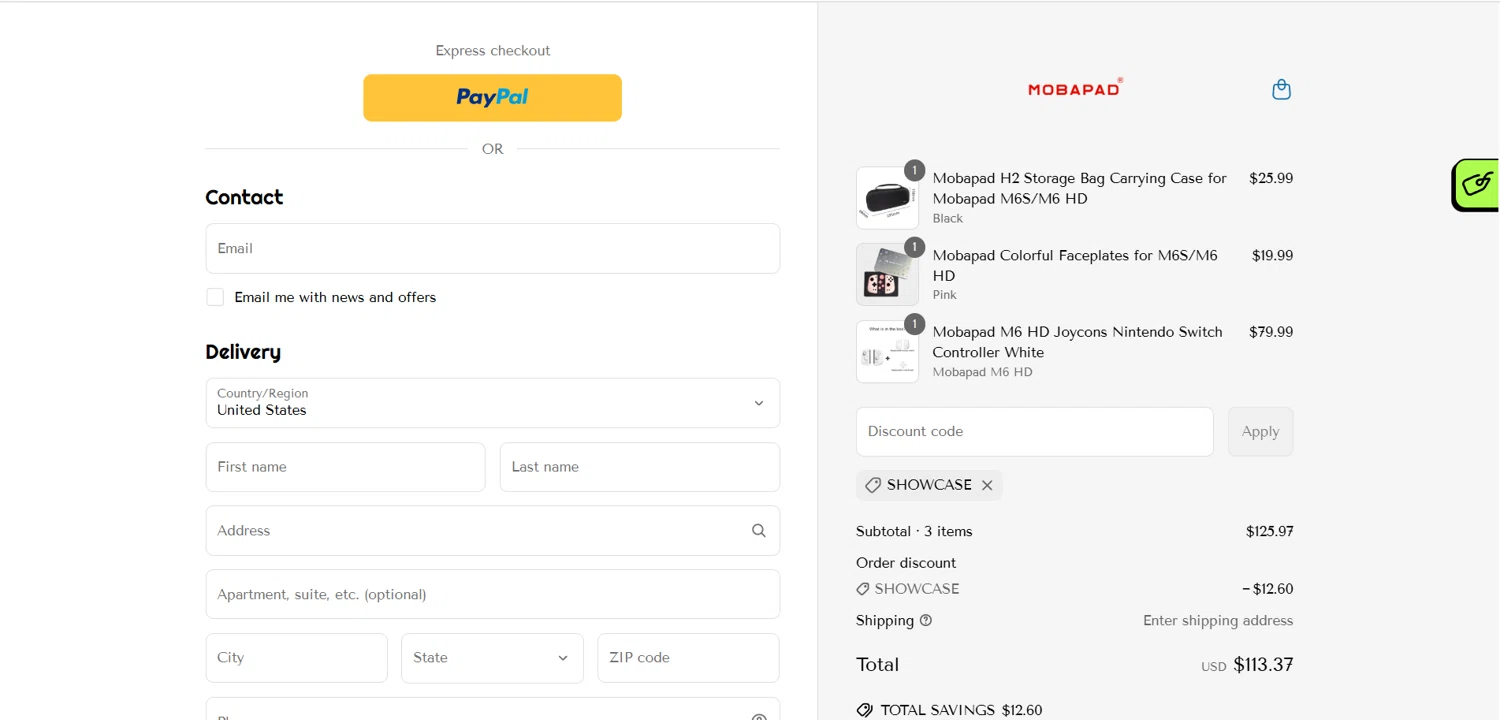The width and height of the screenshot is (1500, 720).
Task: Click the Mobapad H2 Storage Bag title
Action: 1080,189
